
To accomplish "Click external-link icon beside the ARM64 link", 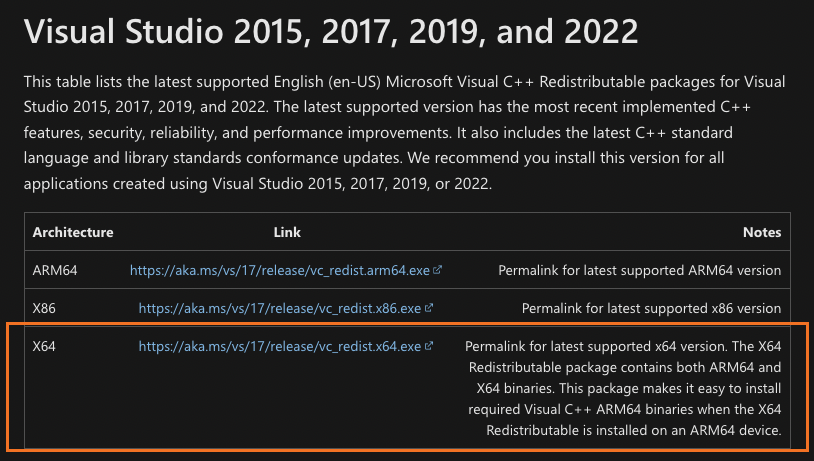I will (x=438, y=270).
